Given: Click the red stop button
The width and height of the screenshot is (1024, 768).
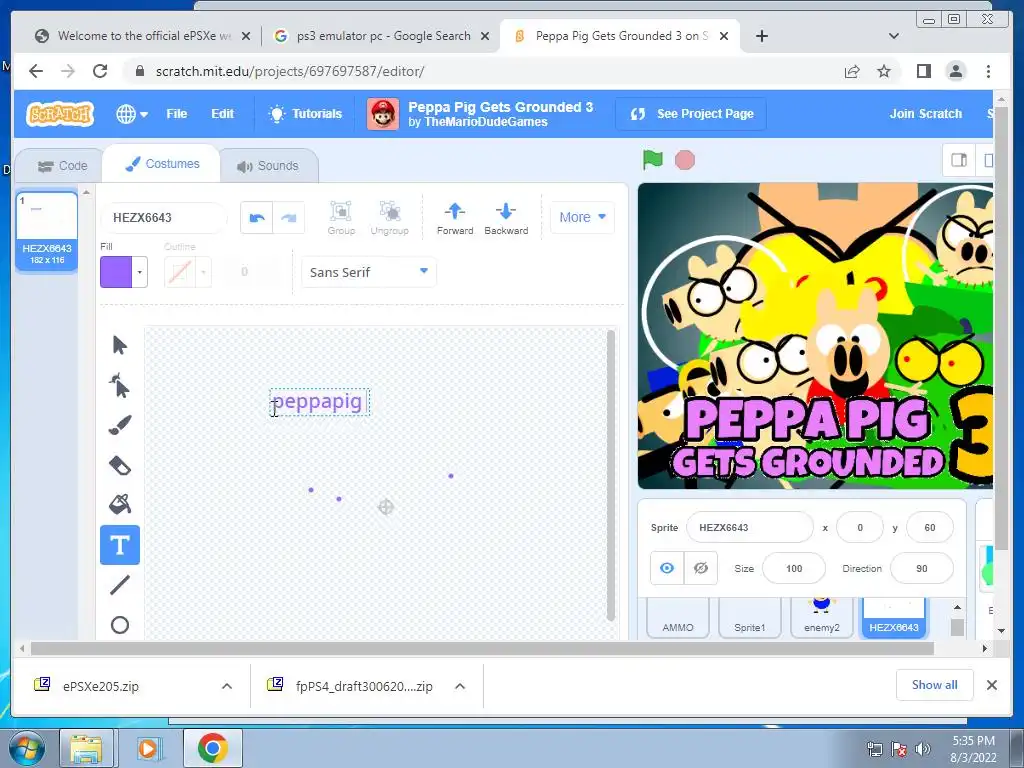Looking at the screenshot, I should tap(684, 160).
